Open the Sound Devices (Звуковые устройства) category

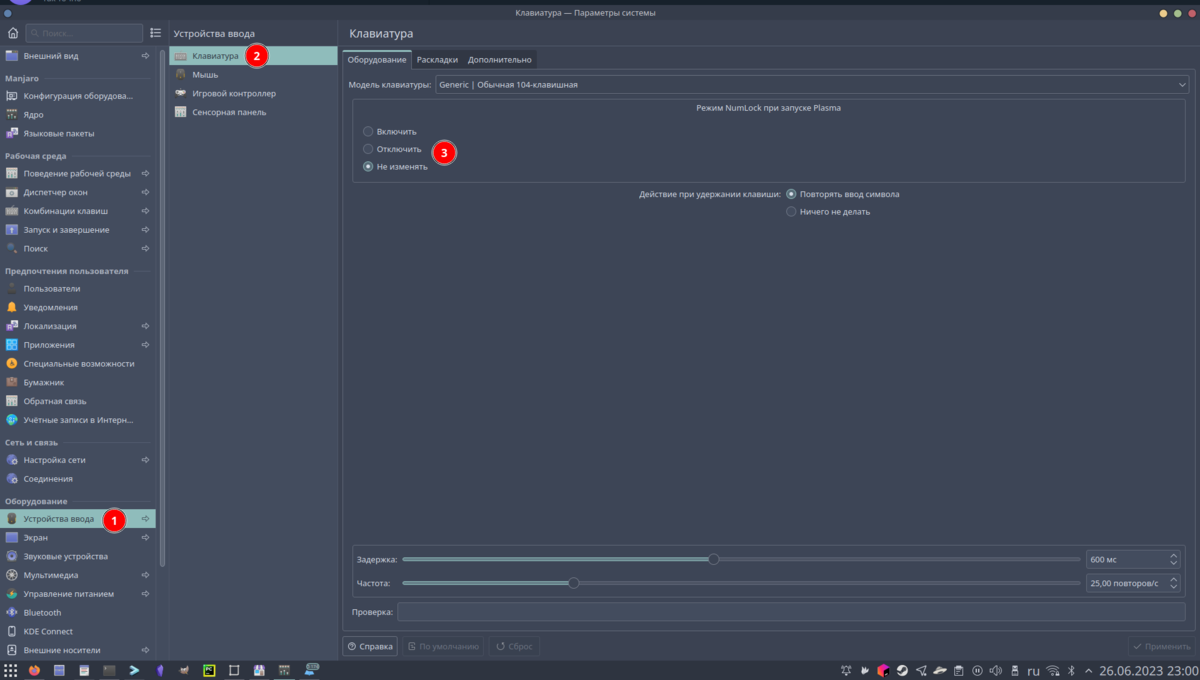78,556
